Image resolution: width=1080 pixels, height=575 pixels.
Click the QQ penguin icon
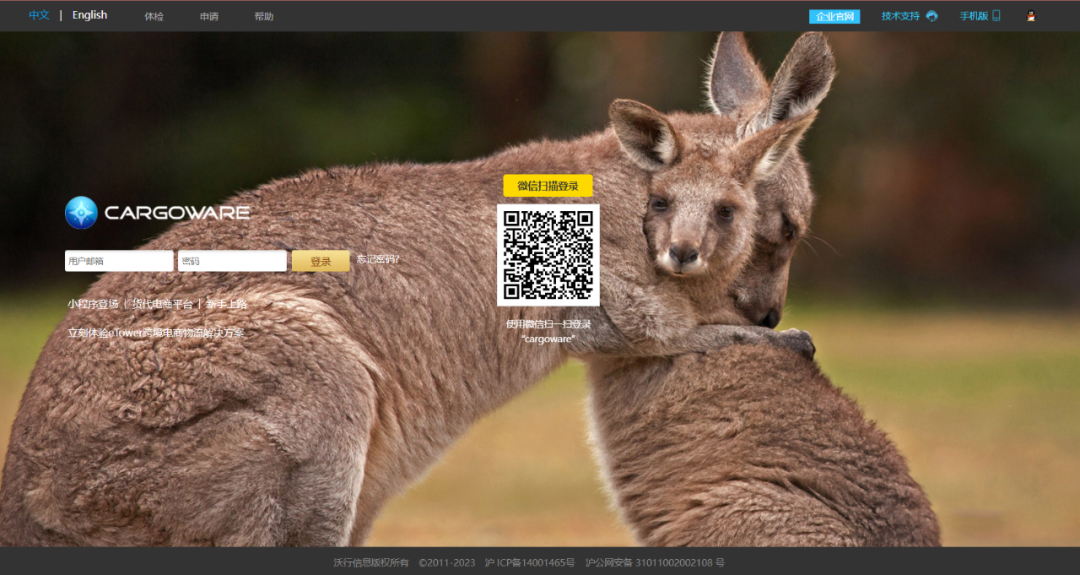tap(1031, 16)
